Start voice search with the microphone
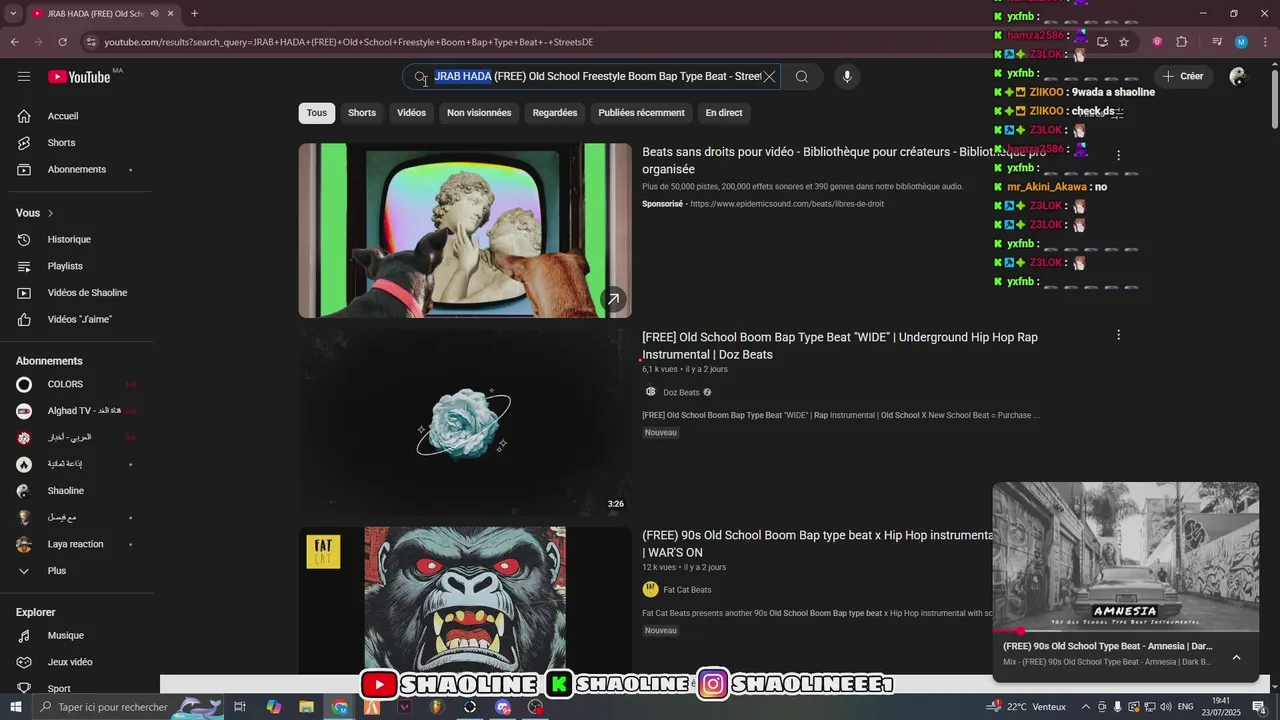The image size is (1280, 720). click(847, 77)
